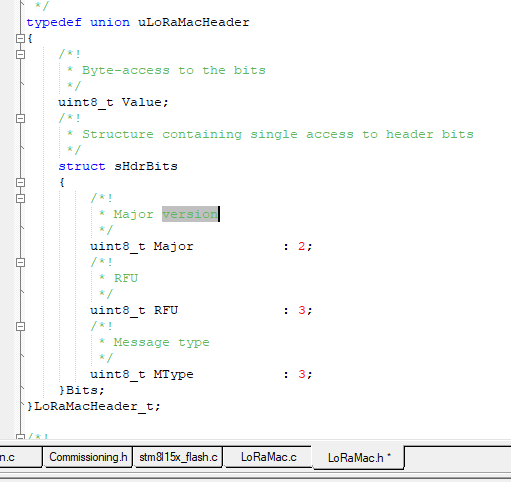Screen dimensions: 511x482
Task: Click the 'union' keyword
Action: click(110, 23)
